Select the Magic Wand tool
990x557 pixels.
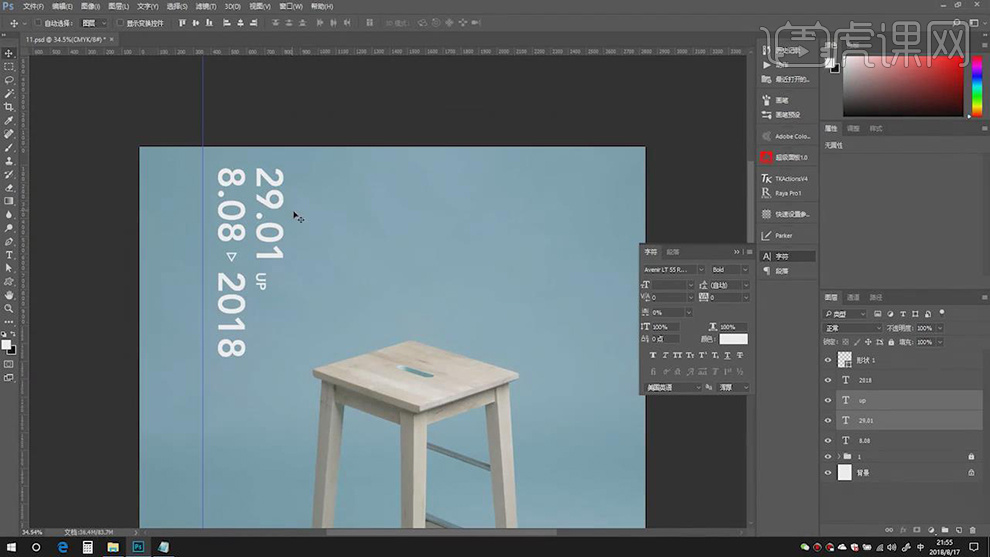tap(9, 93)
